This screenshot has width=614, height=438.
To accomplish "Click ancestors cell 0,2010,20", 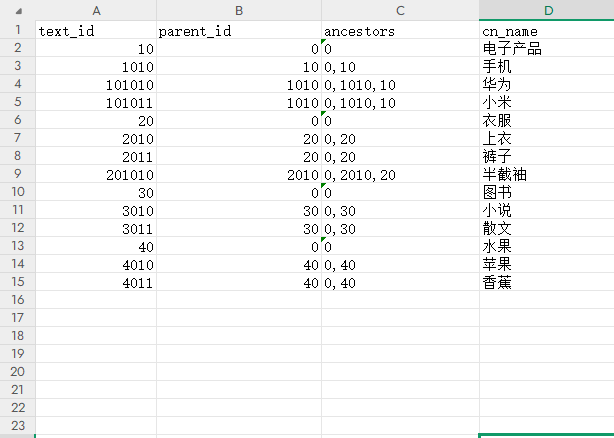I will click(400, 174).
